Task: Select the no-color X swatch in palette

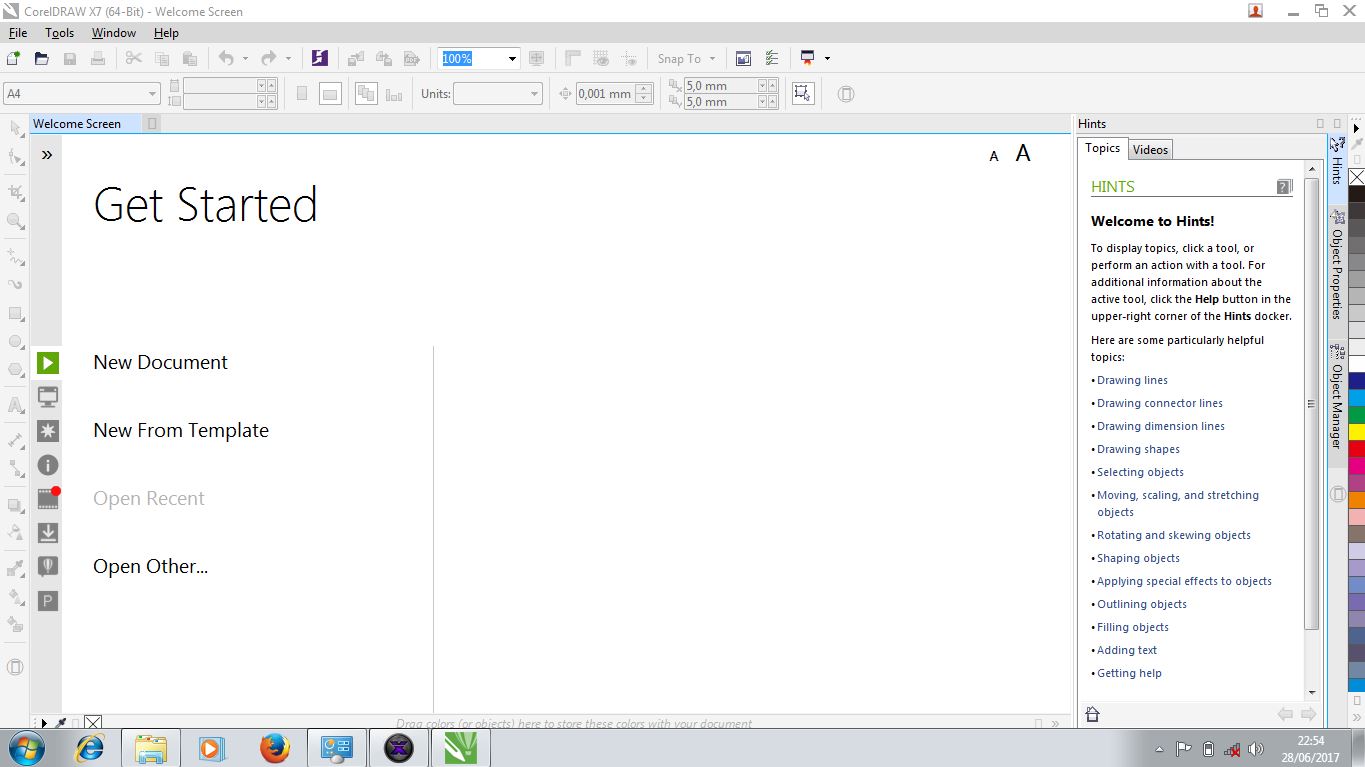Action: point(1357,177)
